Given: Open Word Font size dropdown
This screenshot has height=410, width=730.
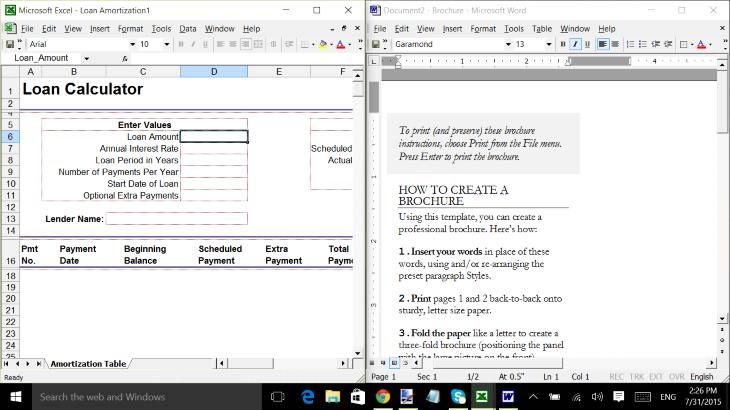Looking at the screenshot, I should tap(548, 44).
